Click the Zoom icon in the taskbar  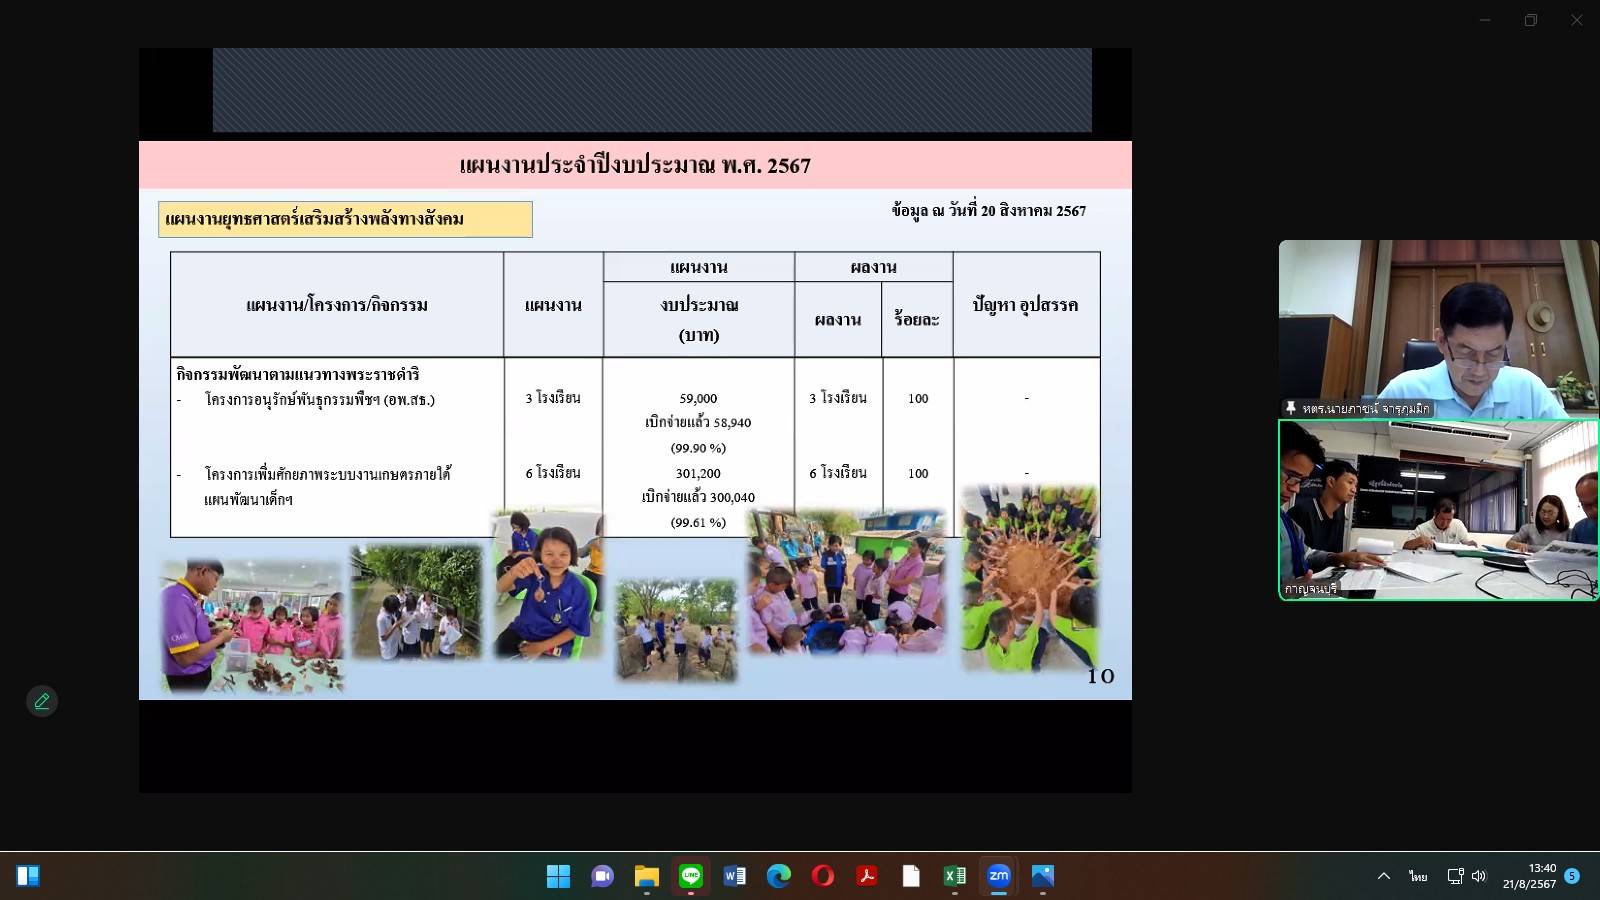(998, 876)
